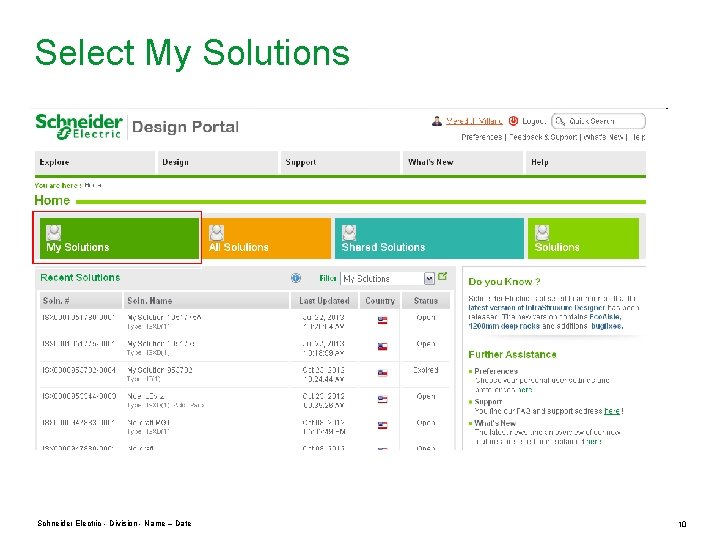
Task: Click the Schneider Electric logo
Action: 79,126
